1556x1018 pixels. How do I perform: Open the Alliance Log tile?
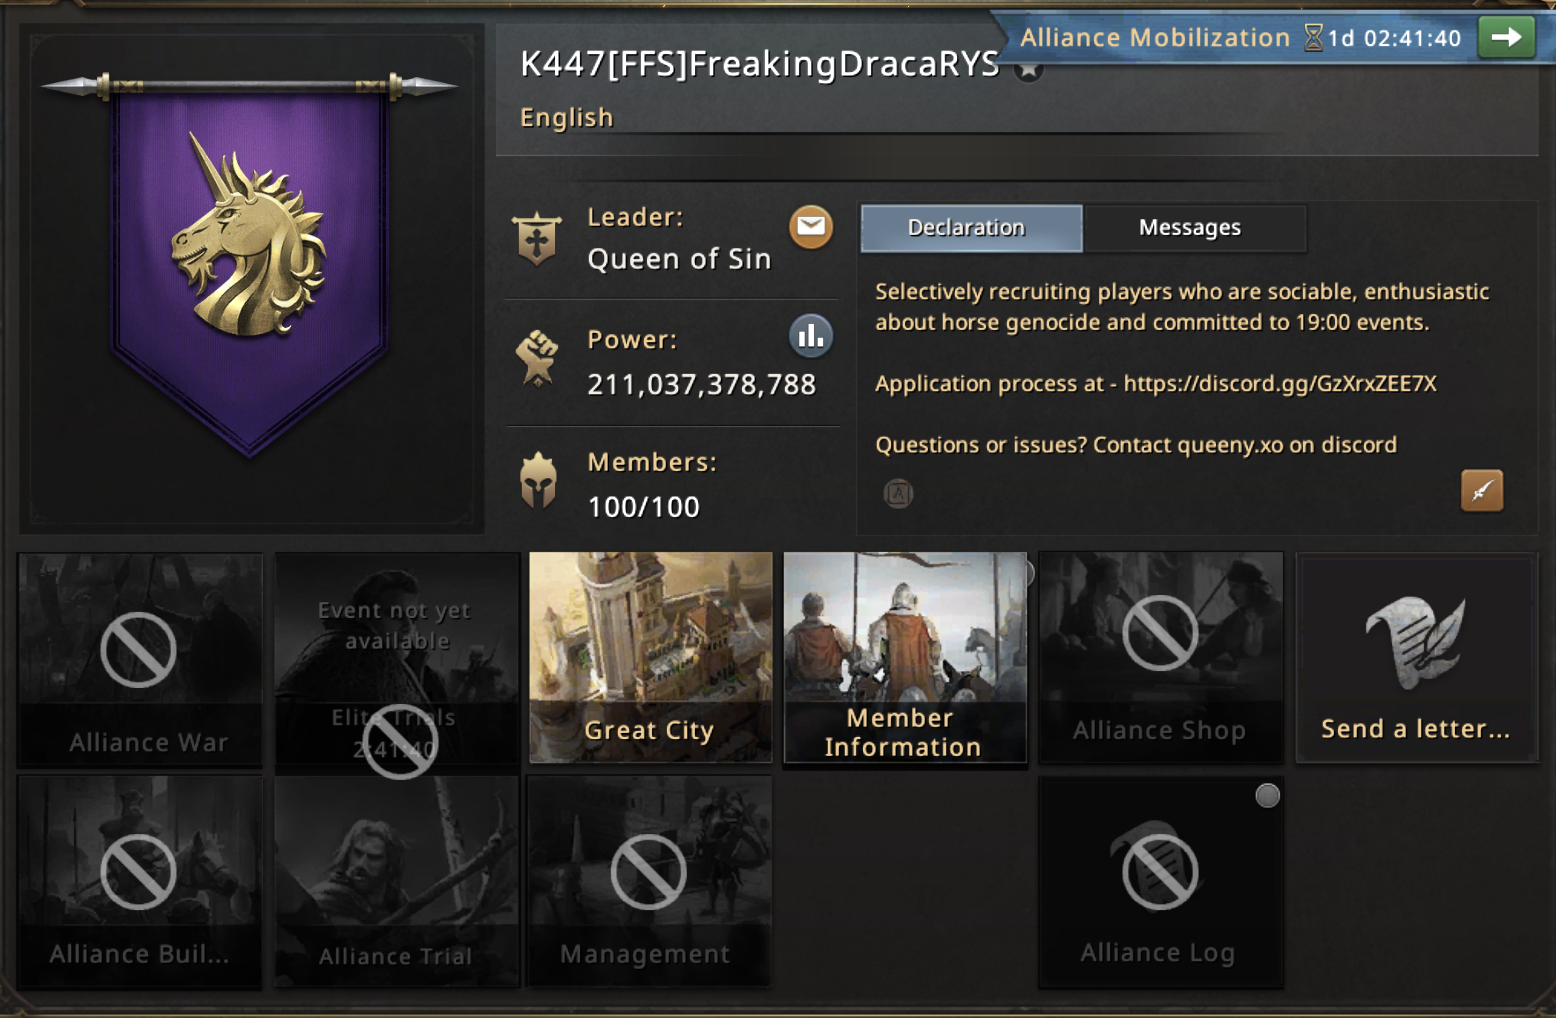pos(1161,882)
